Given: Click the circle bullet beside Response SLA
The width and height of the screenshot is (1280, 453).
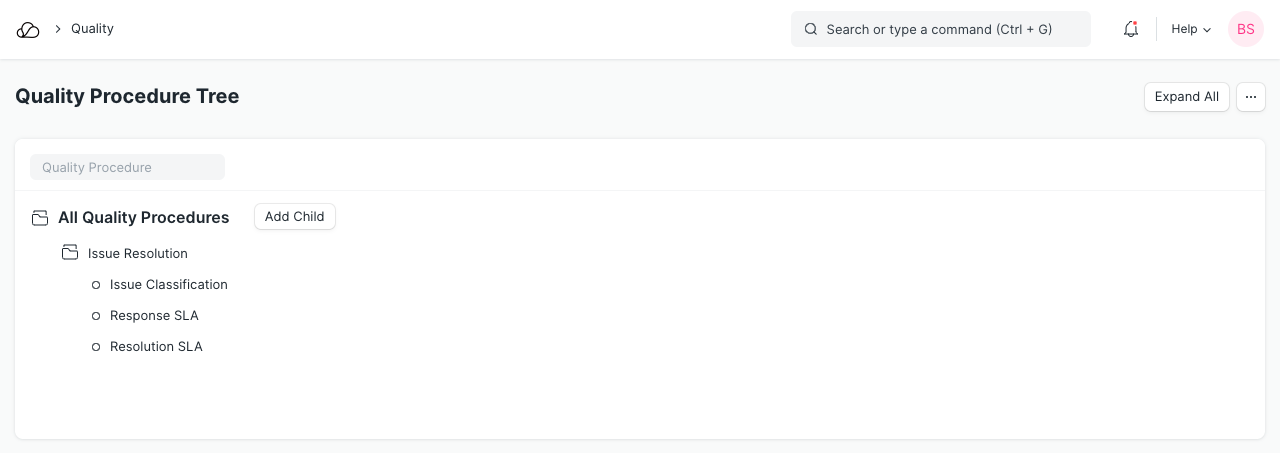Looking at the screenshot, I should tap(96, 316).
